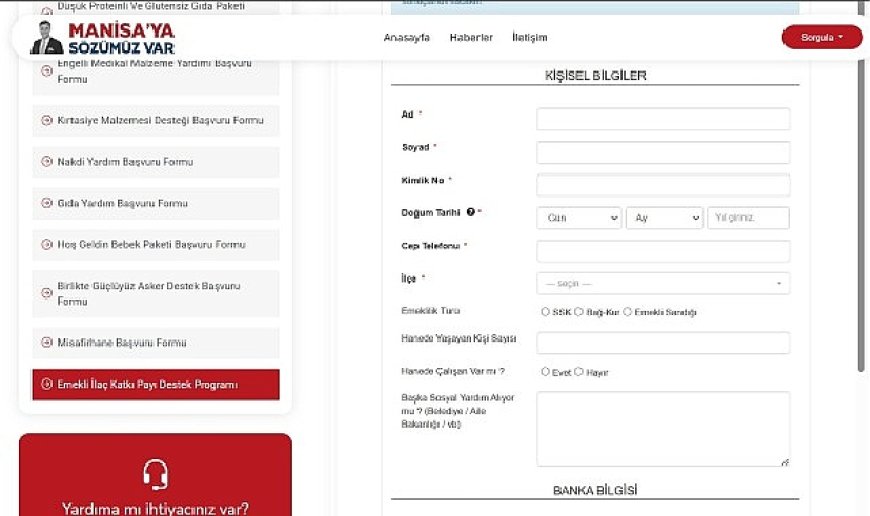Click the red Sorgula button
Viewport: 870px width, 516px height.
pyautogui.click(x=821, y=38)
